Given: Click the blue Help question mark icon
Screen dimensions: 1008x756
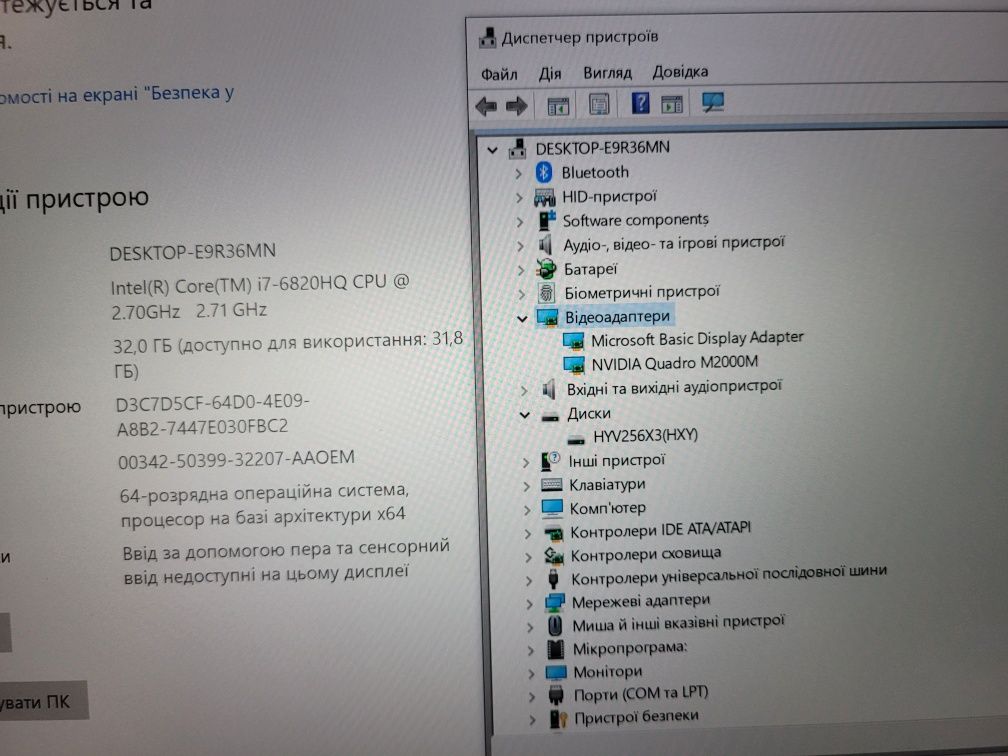Looking at the screenshot, I should point(640,103).
